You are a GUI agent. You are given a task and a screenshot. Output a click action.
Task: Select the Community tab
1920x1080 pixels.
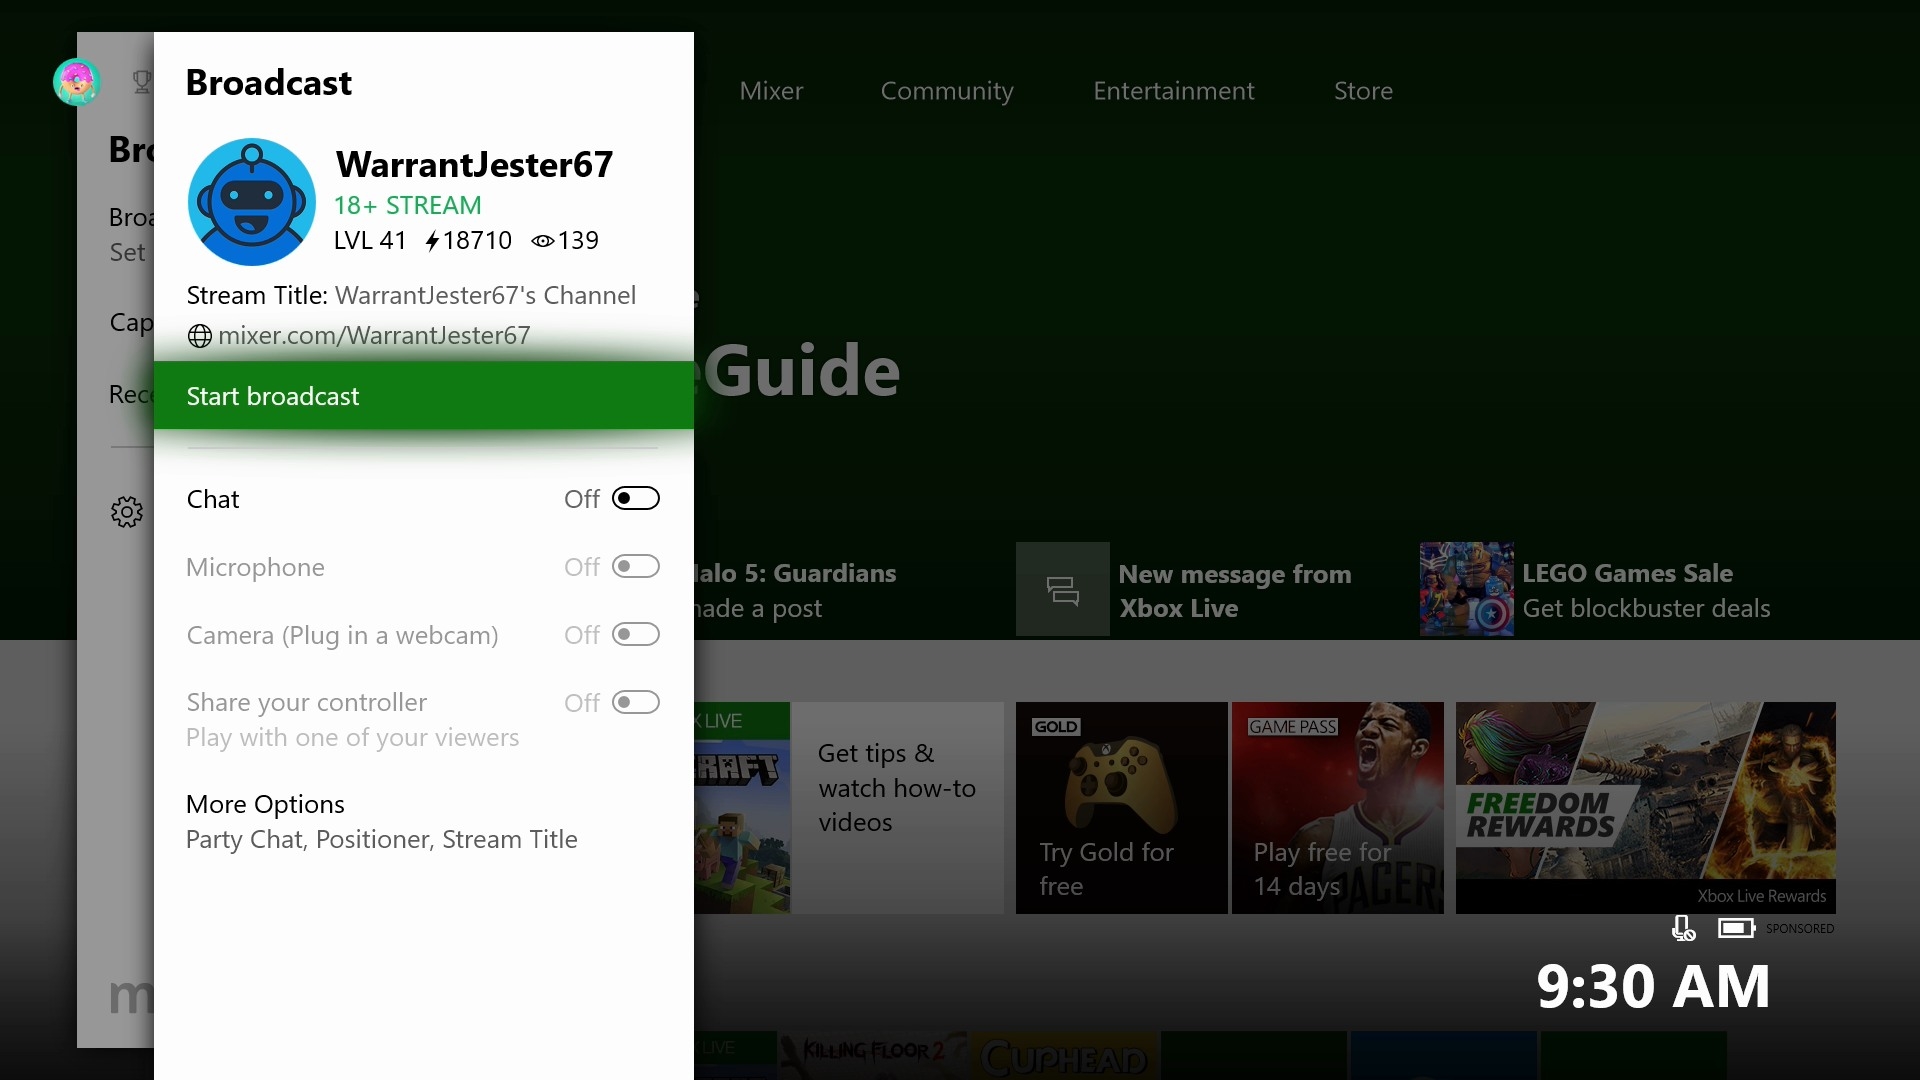click(x=948, y=90)
